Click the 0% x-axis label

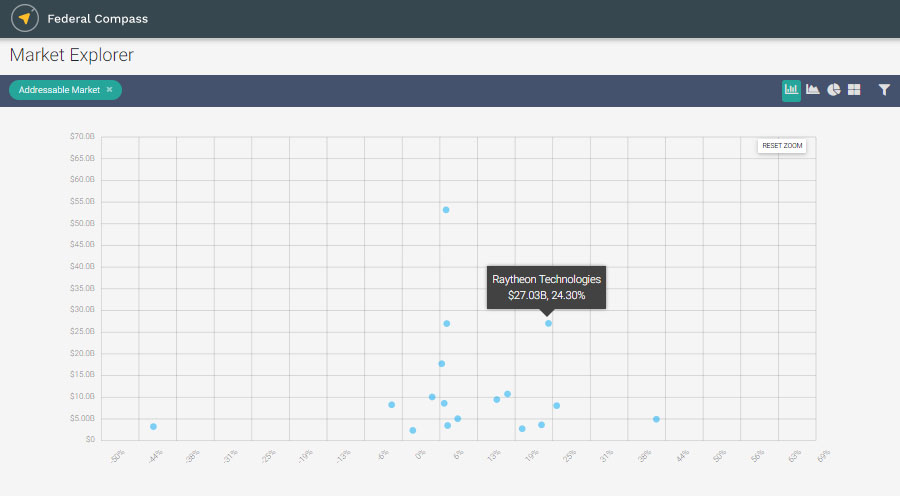pyautogui.click(x=421, y=454)
